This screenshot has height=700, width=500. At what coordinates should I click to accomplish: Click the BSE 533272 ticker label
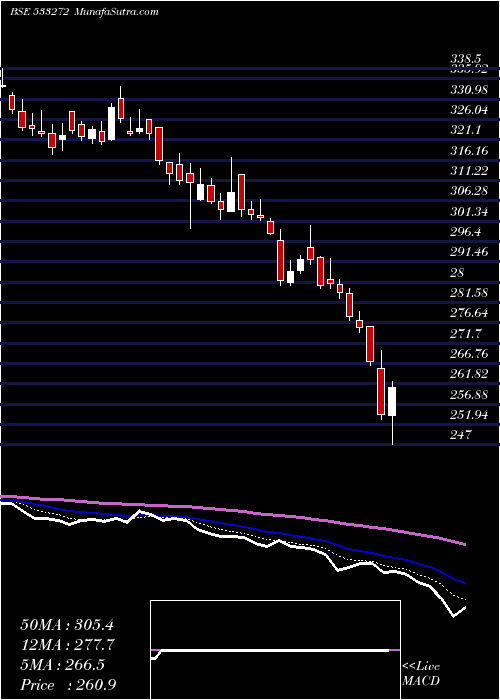[x=39, y=12]
